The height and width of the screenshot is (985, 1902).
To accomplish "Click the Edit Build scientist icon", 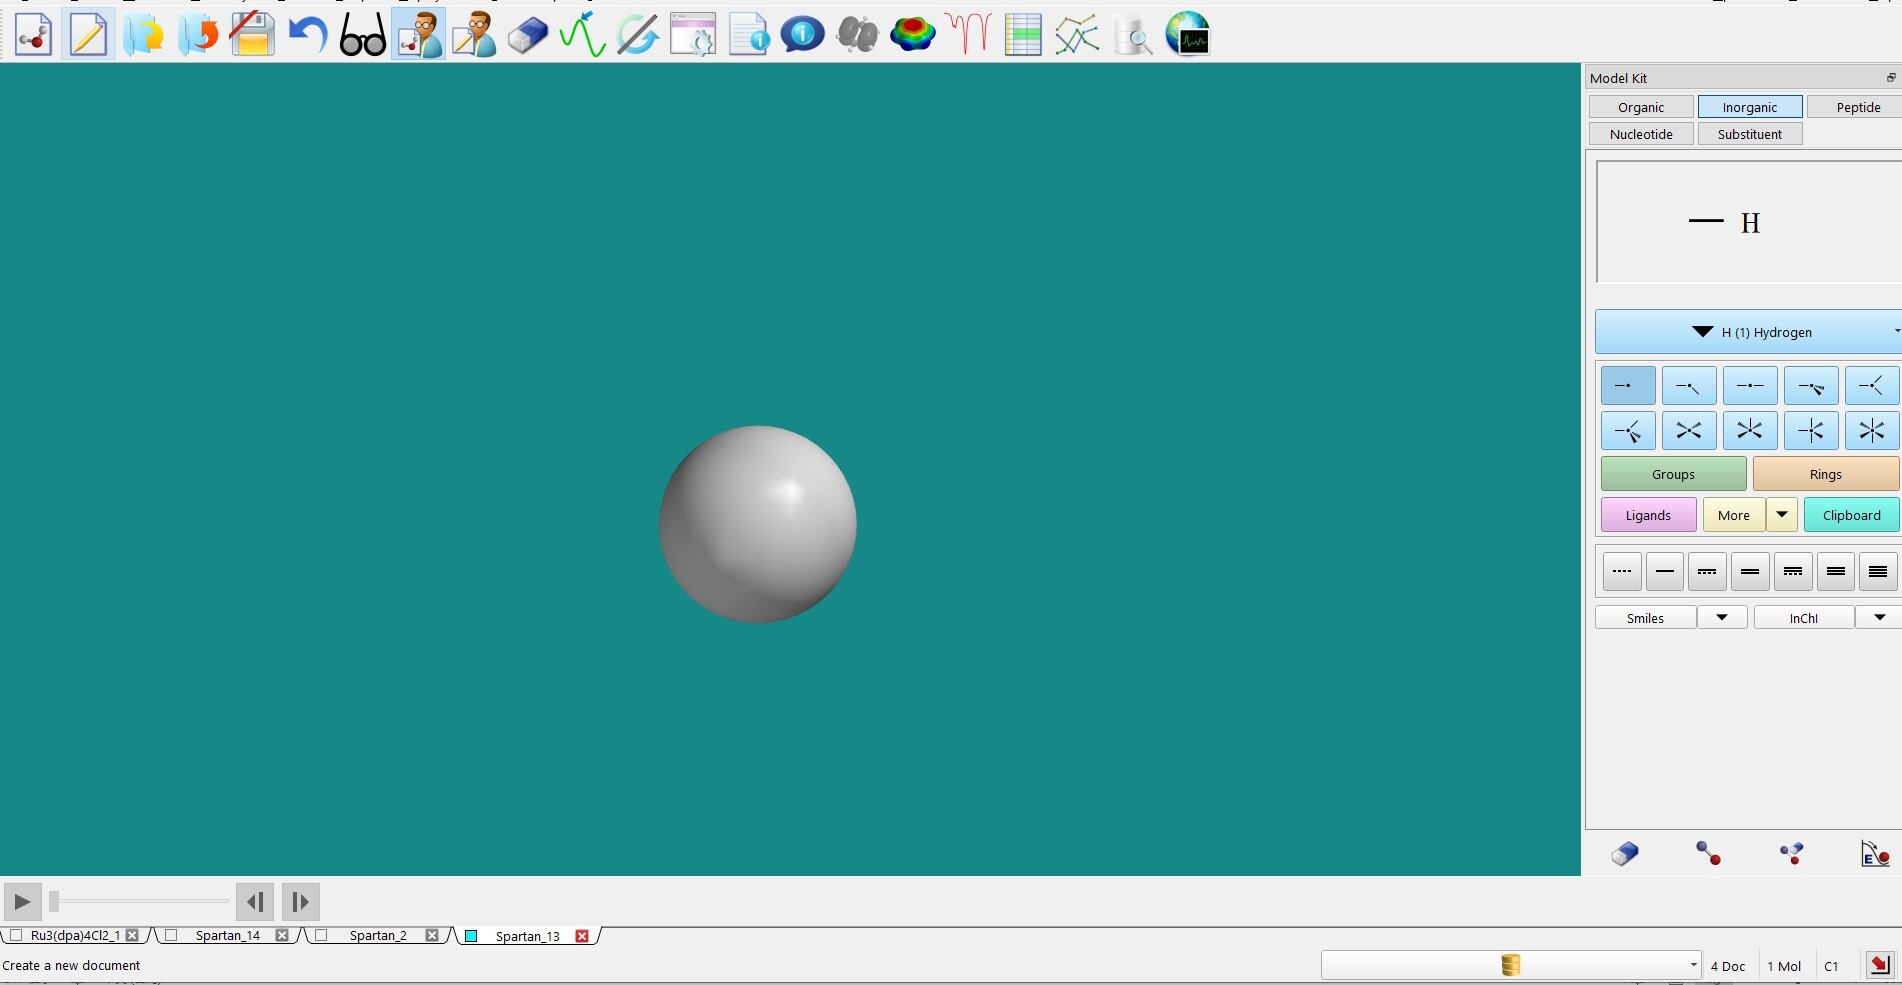I will (x=418, y=34).
